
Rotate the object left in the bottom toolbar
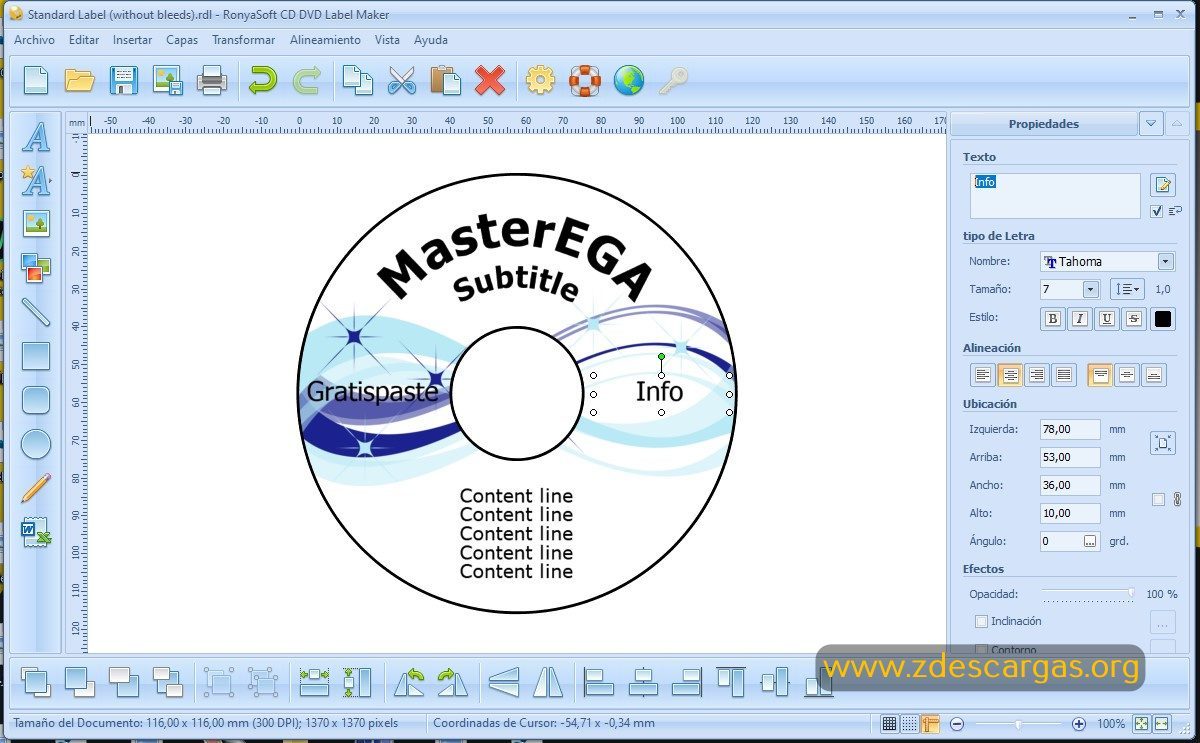(x=409, y=682)
